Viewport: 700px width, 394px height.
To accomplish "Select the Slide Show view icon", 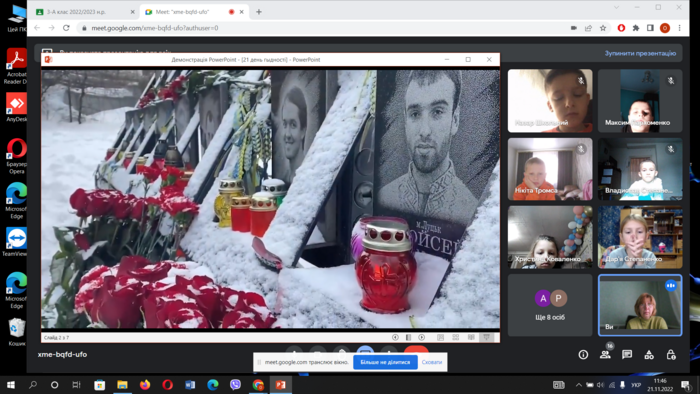I will point(487,337).
